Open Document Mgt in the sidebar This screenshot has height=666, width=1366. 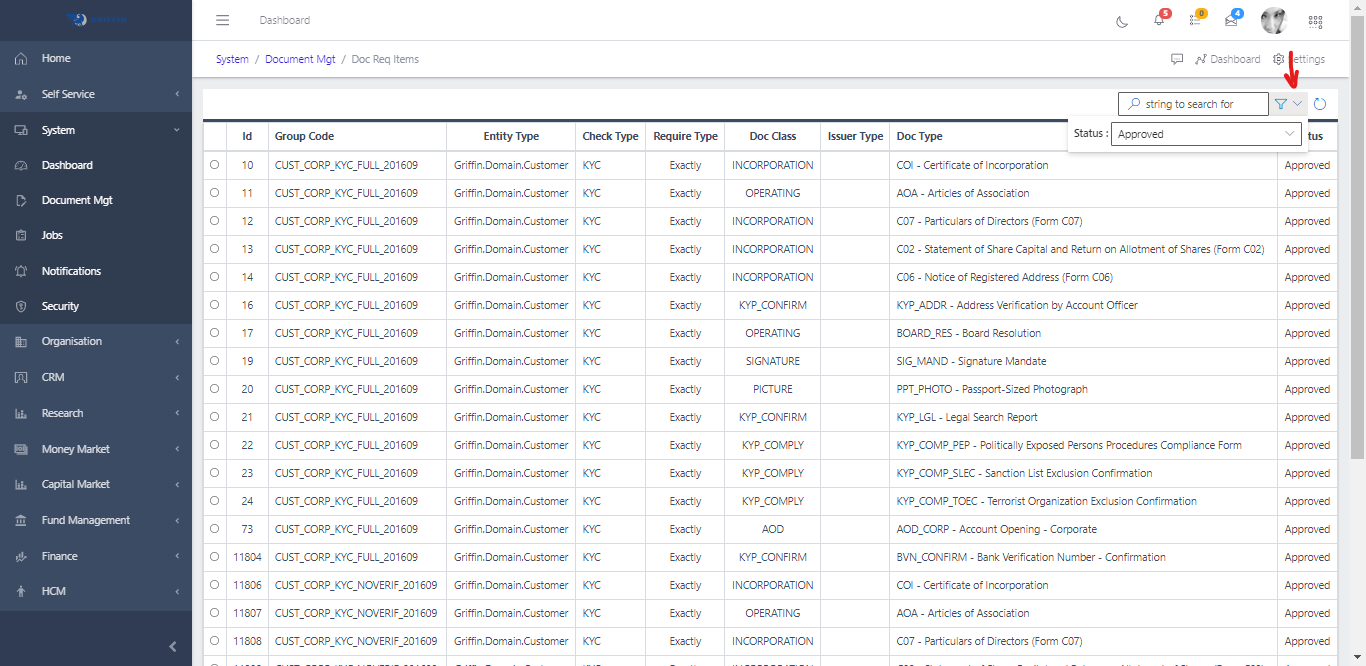point(77,200)
